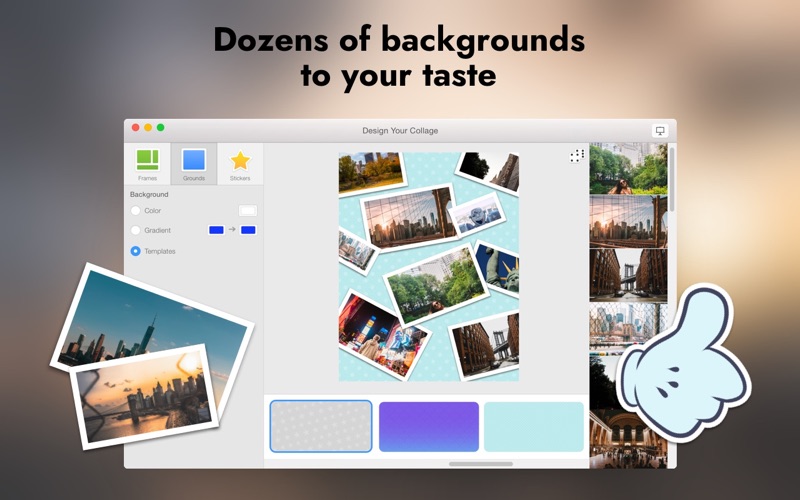Image resolution: width=800 pixels, height=500 pixels.
Task: Select the Color background radio button
Action: (135, 210)
